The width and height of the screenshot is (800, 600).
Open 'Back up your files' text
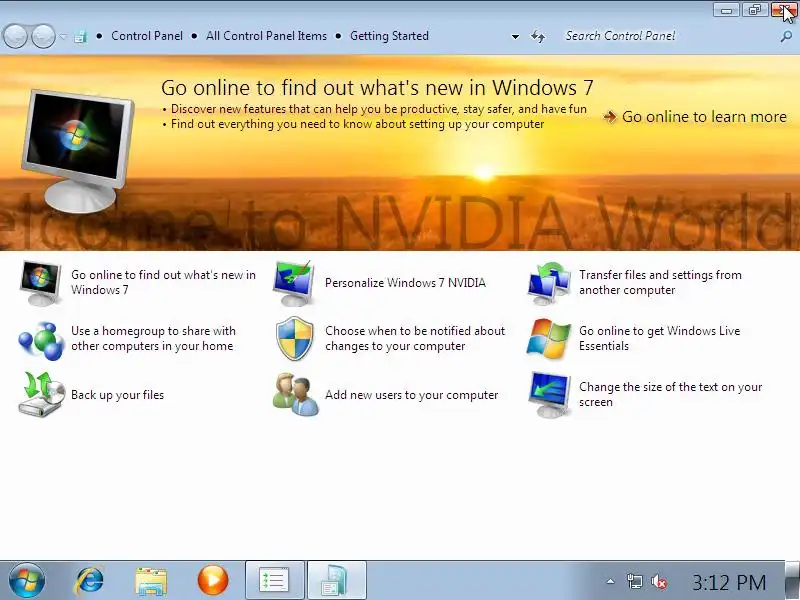tap(117, 395)
